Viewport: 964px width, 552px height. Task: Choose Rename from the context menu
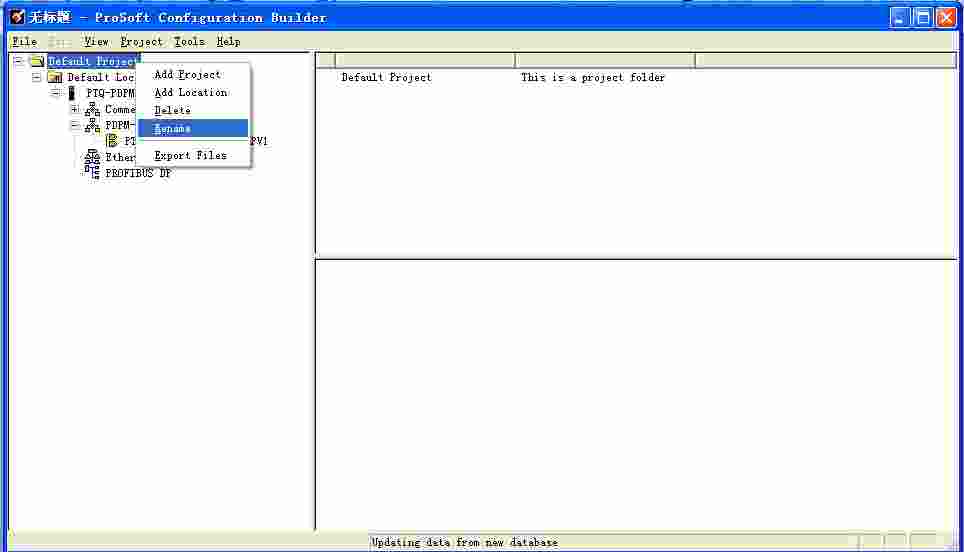[173, 129]
